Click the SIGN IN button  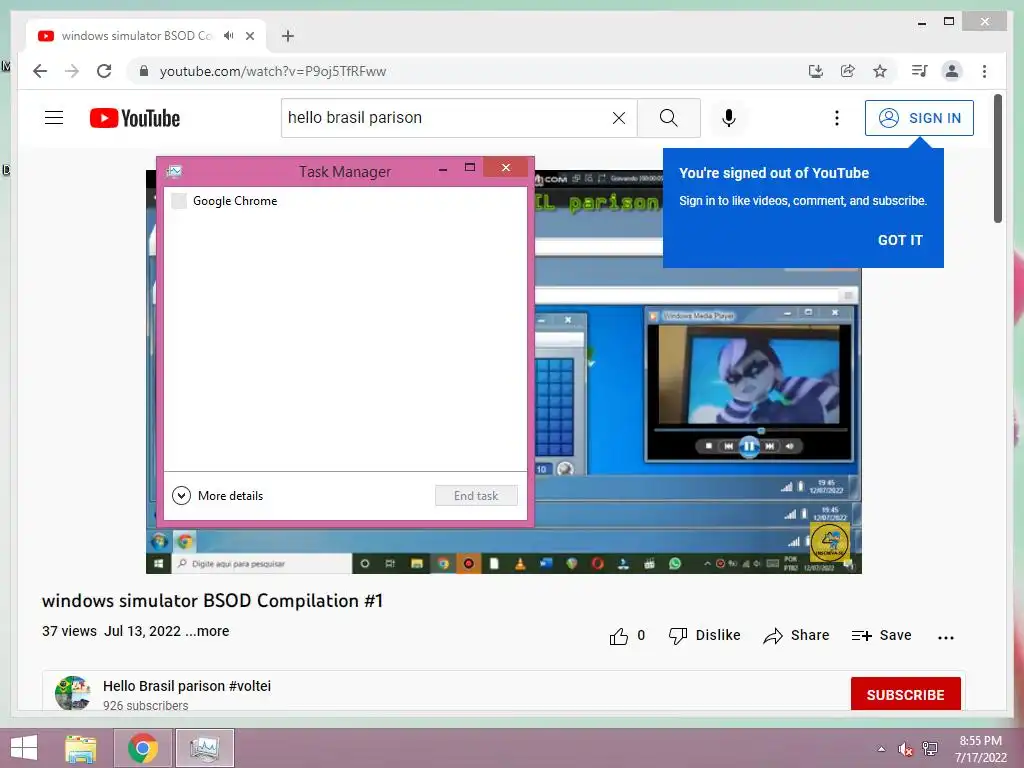tap(919, 118)
